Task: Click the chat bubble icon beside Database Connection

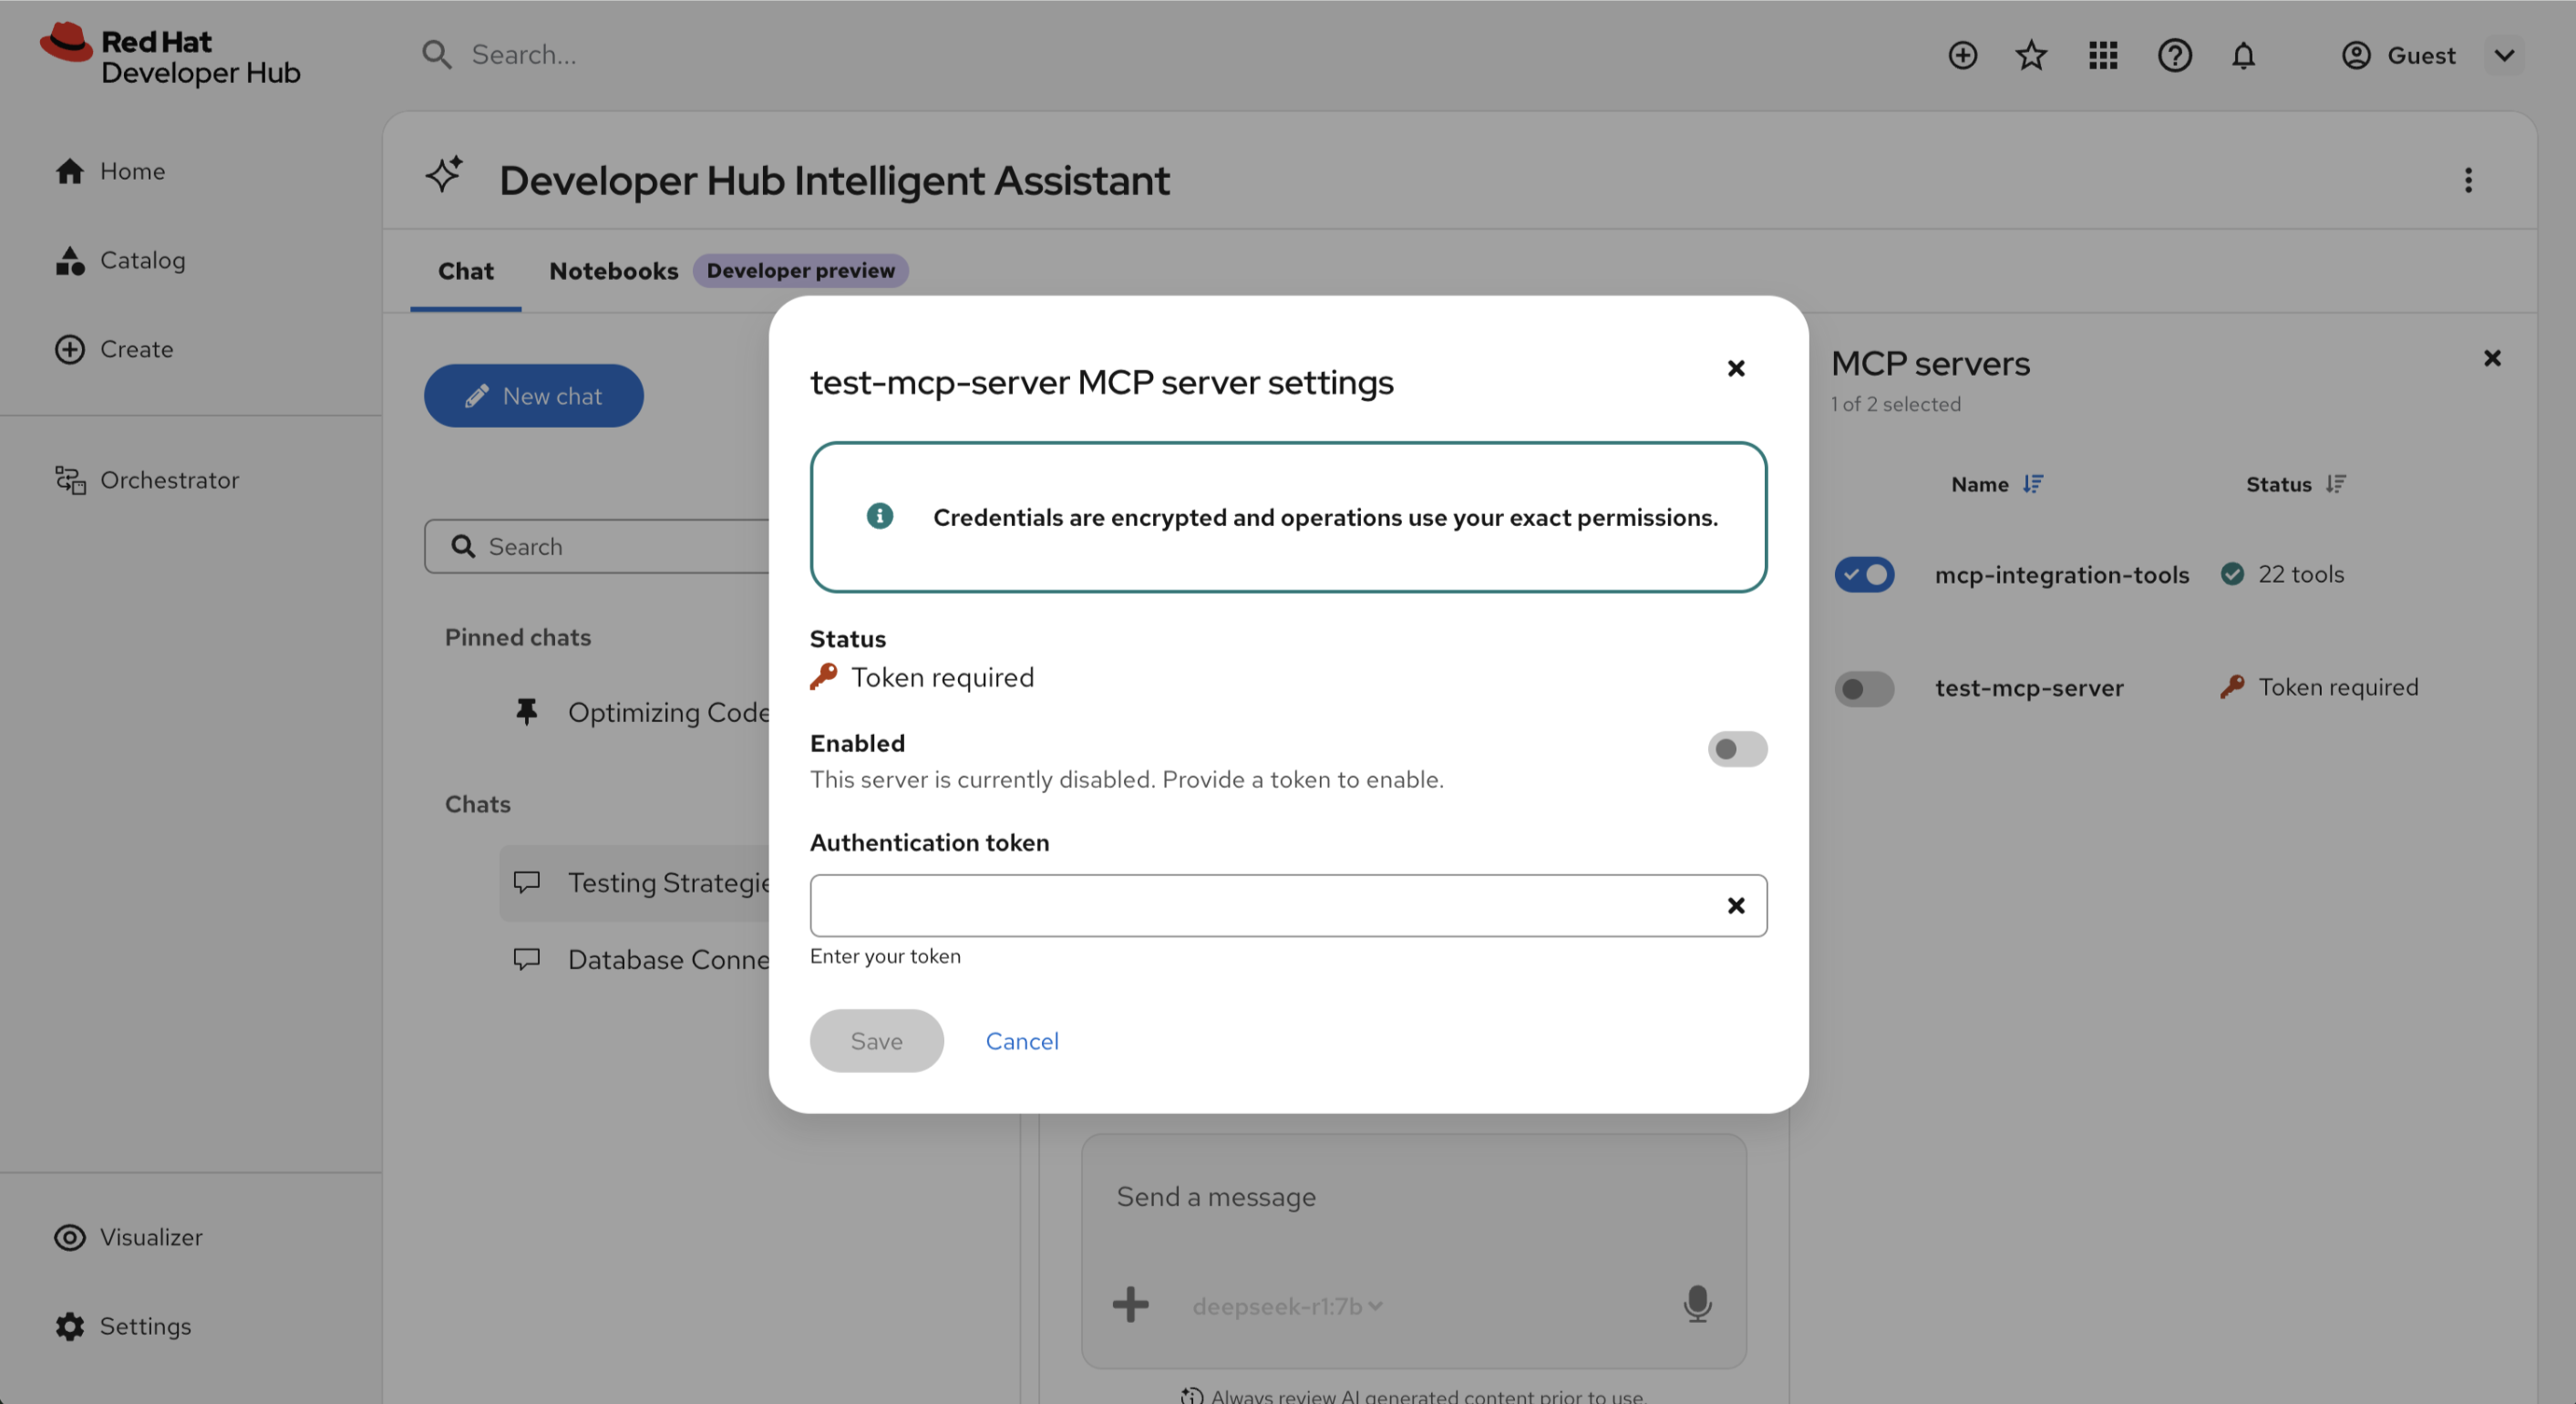Action: (x=526, y=960)
